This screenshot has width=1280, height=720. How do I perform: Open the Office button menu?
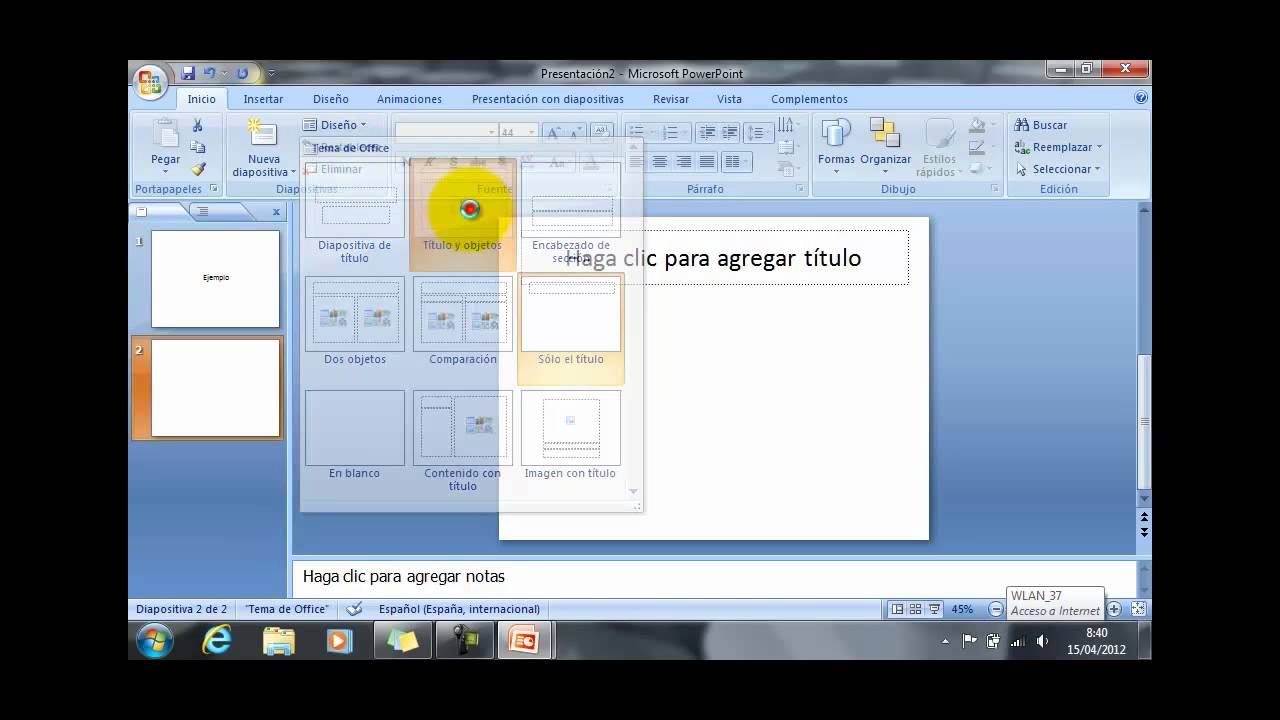pyautogui.click(x=150, y=82)
